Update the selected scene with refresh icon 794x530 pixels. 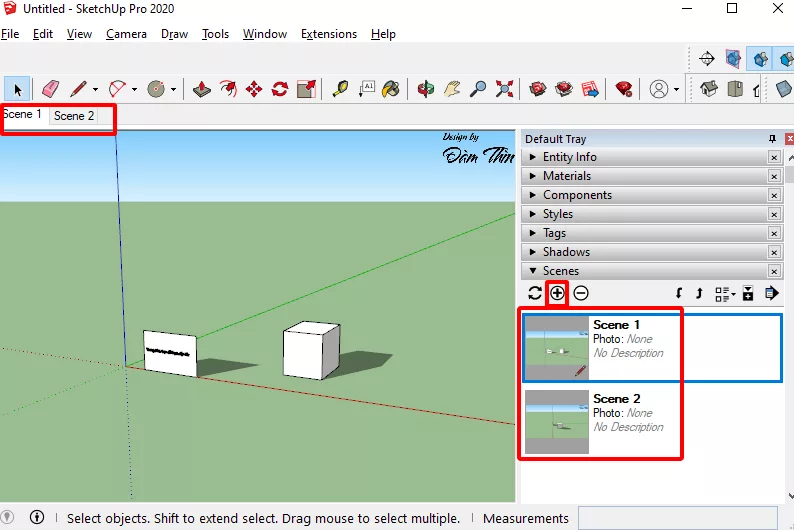click(535, 294)
